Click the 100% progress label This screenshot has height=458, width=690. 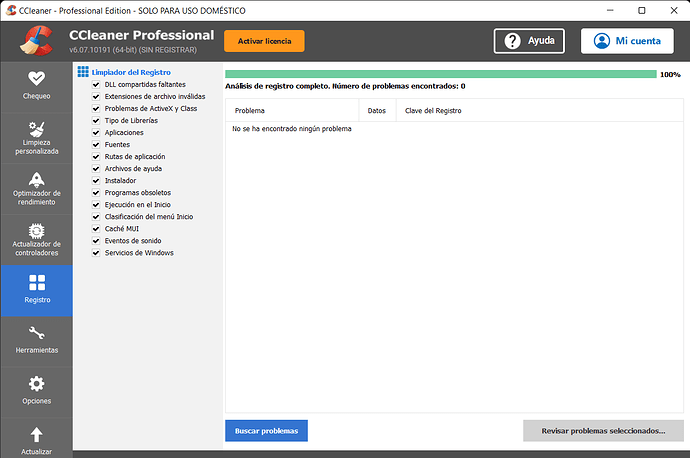670,74
